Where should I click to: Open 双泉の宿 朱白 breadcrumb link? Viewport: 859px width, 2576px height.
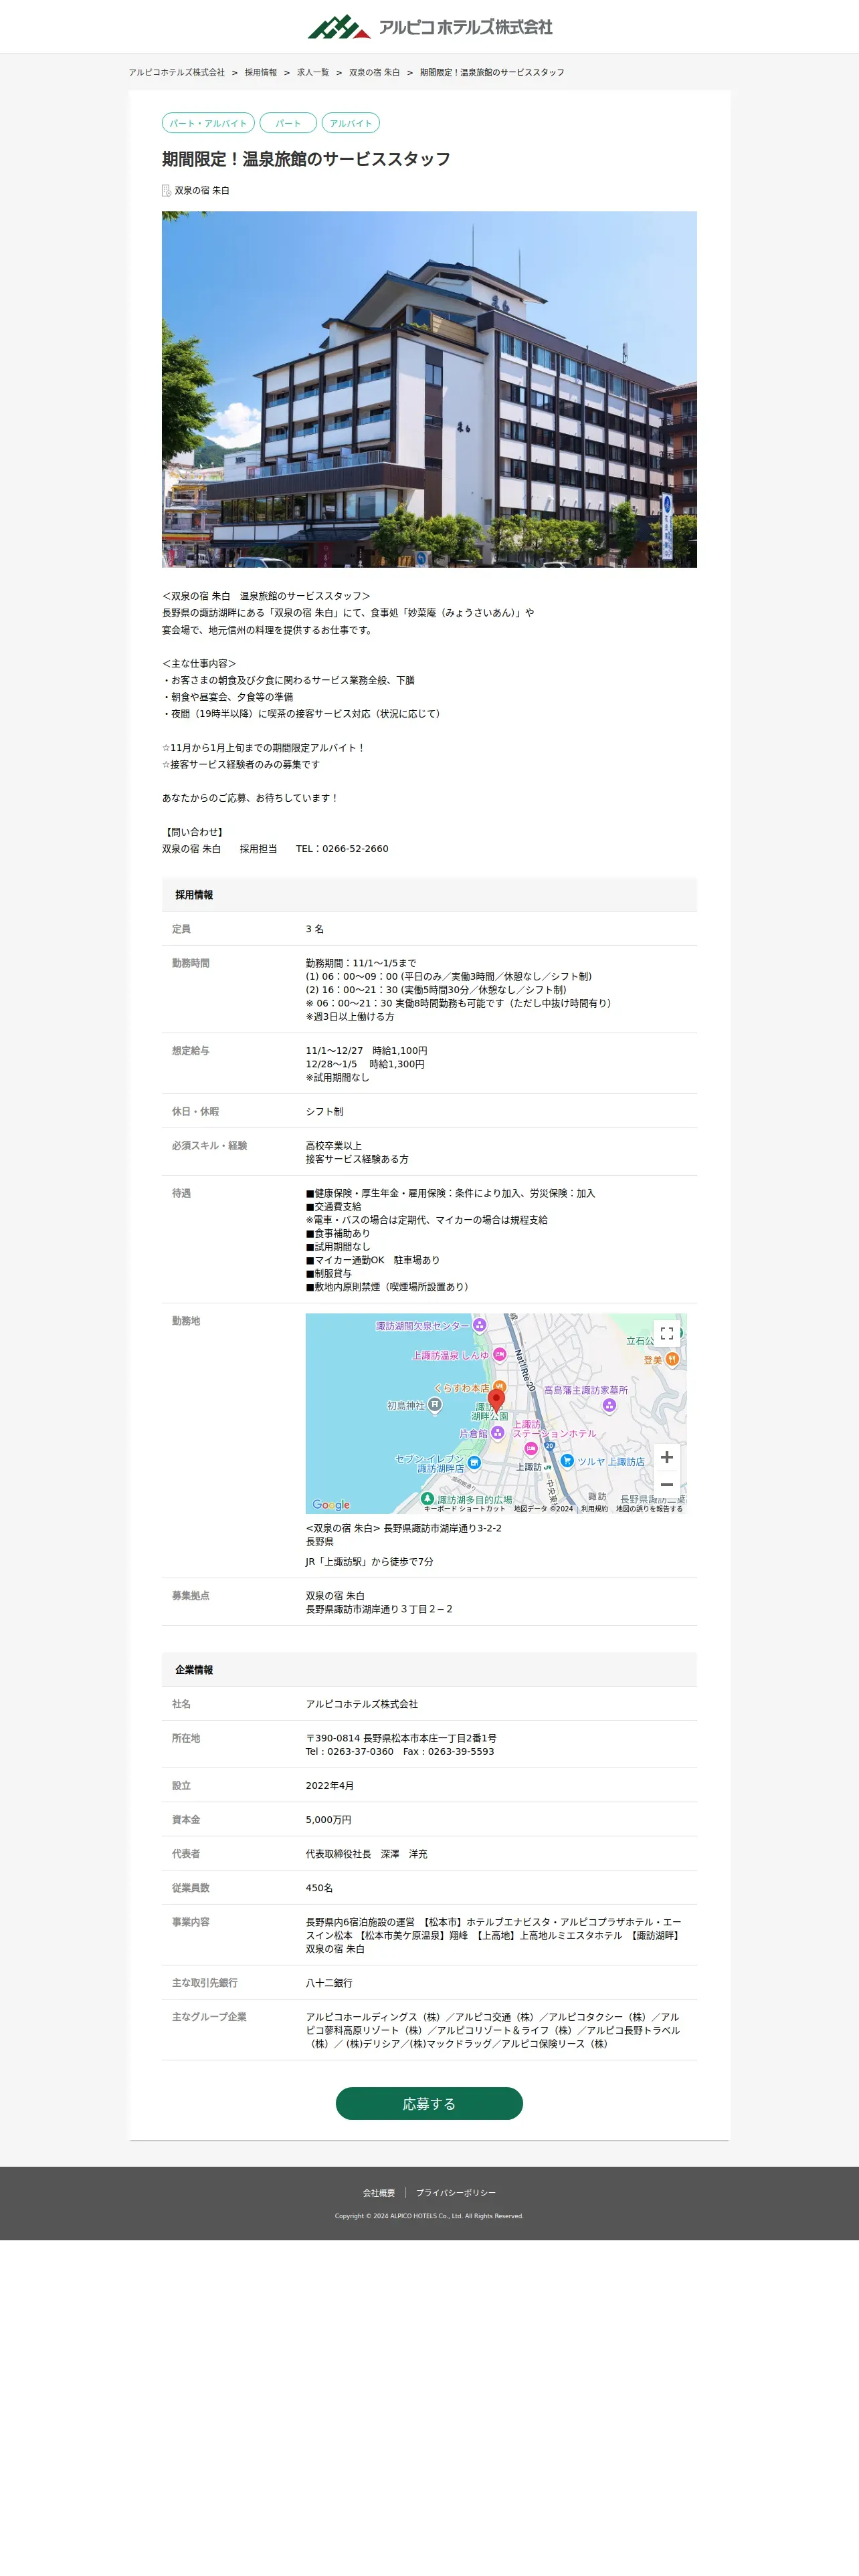point(374,72)
